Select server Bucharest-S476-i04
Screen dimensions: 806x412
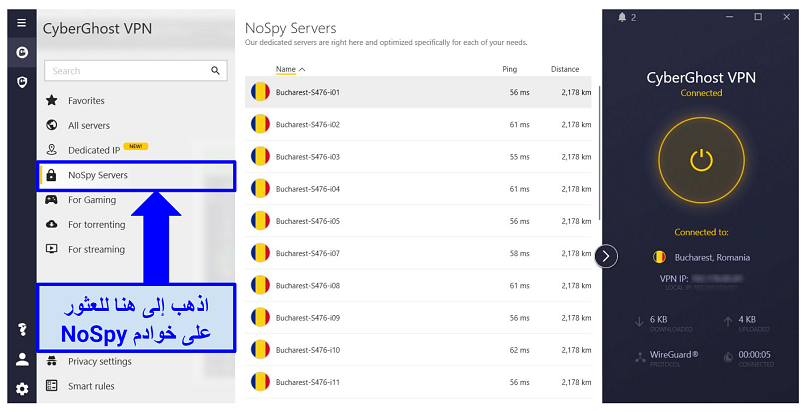point(418,189)
